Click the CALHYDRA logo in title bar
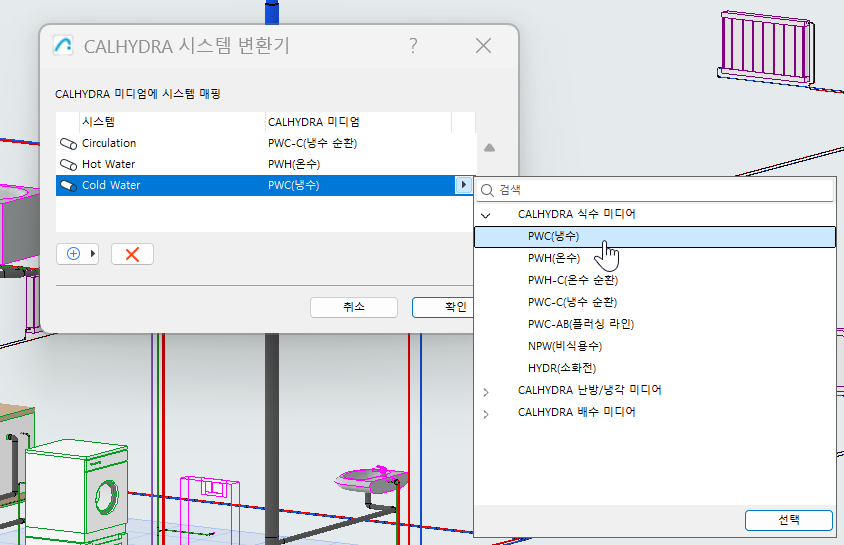844x545 pixels. pyautogui.click(x=63, y=45)
